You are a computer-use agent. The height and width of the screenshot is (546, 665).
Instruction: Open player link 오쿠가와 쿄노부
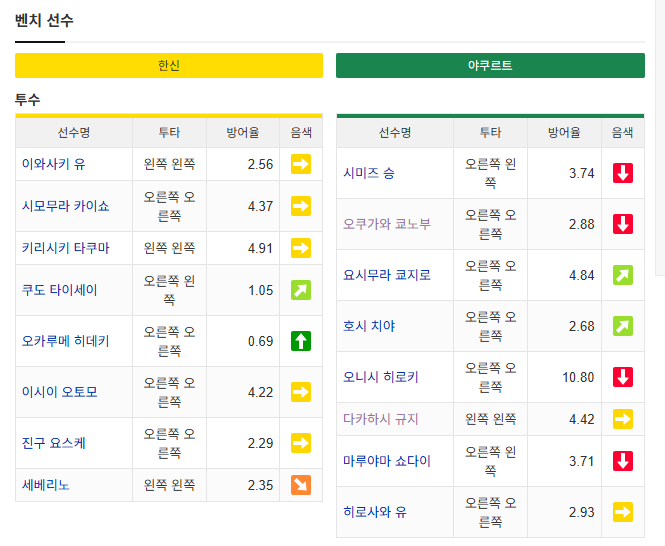387,224
